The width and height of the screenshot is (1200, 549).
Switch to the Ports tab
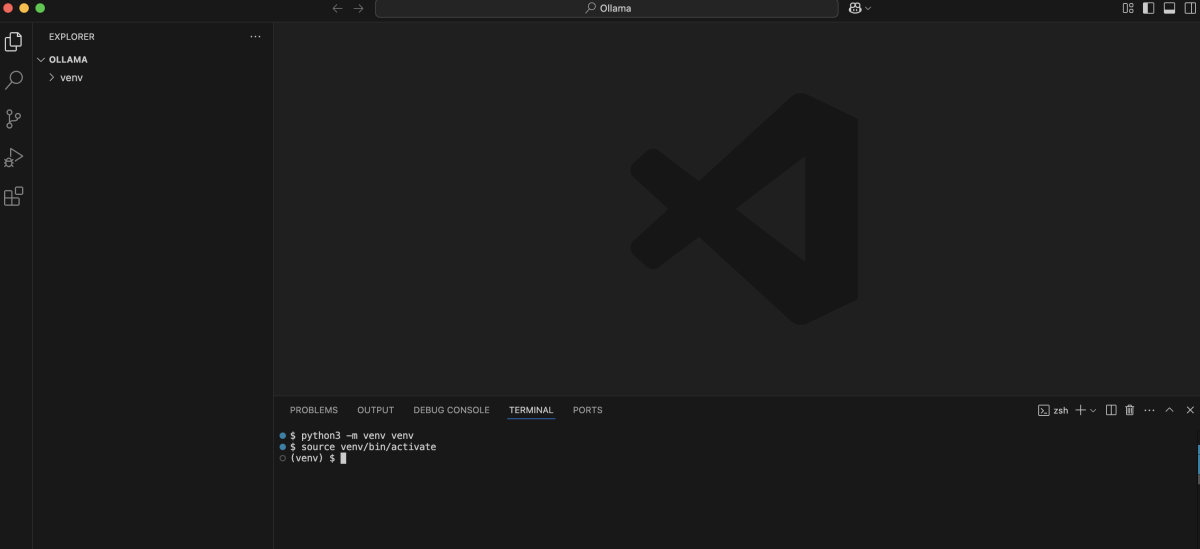pyautogui.click(x=588, y=410)
